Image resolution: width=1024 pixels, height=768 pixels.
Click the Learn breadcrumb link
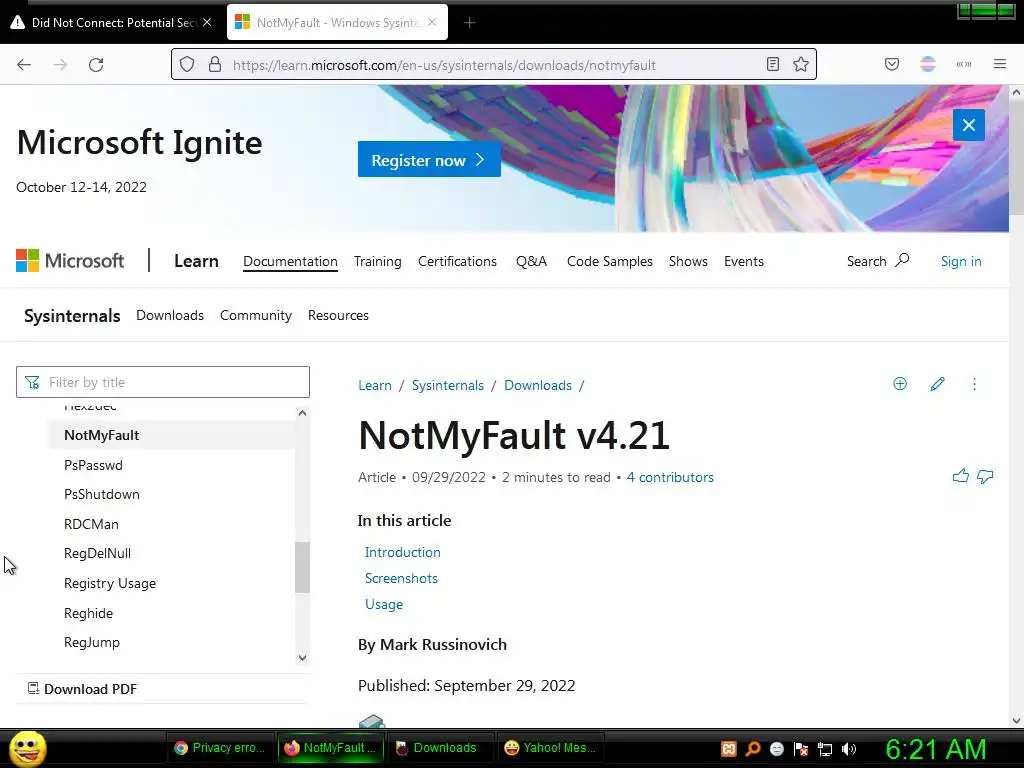375,385
